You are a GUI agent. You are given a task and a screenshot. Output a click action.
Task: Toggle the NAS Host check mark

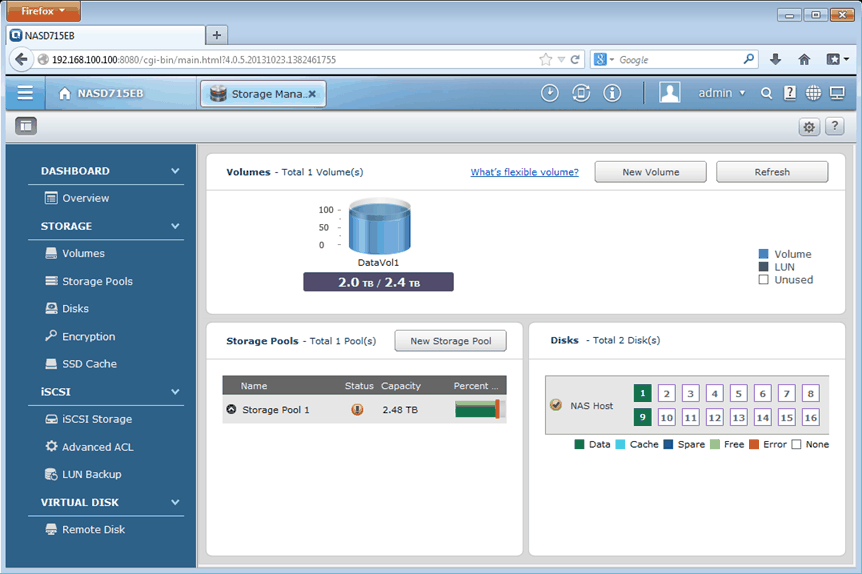(x=556, y=405)
